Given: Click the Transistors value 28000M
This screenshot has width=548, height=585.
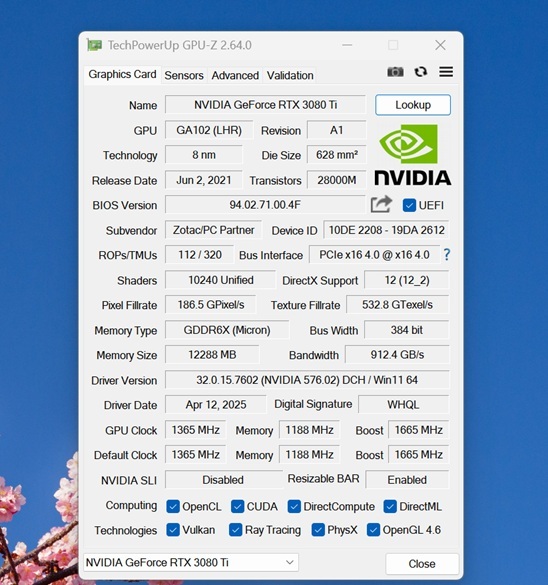Looking at the screenshot, I should click(x=336, y=180).
